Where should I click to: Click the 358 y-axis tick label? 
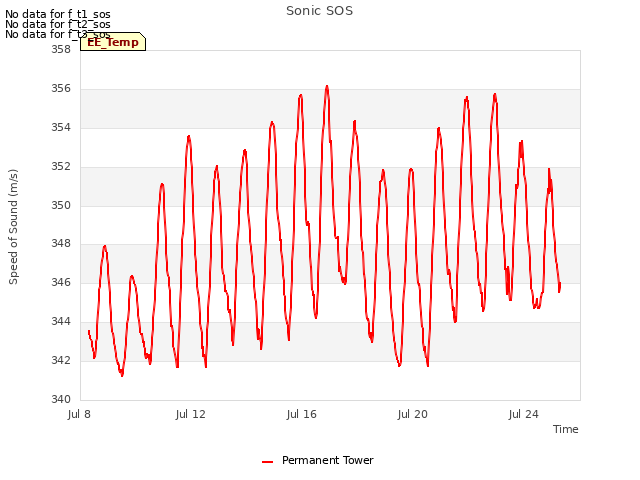coord(61,50)
